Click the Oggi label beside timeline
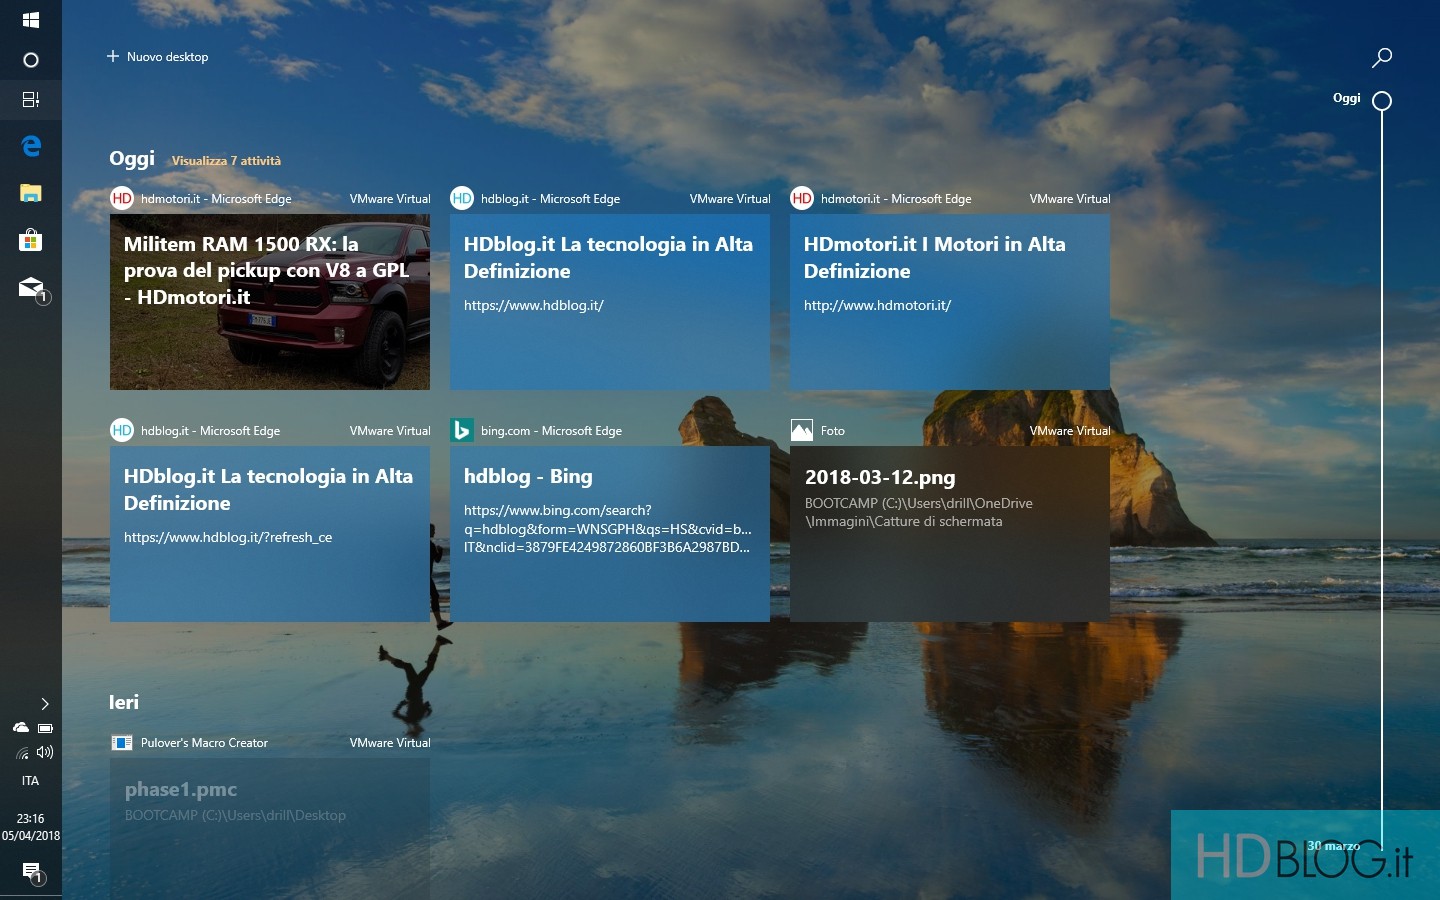1440x900 pixels. coord(1346,98)
